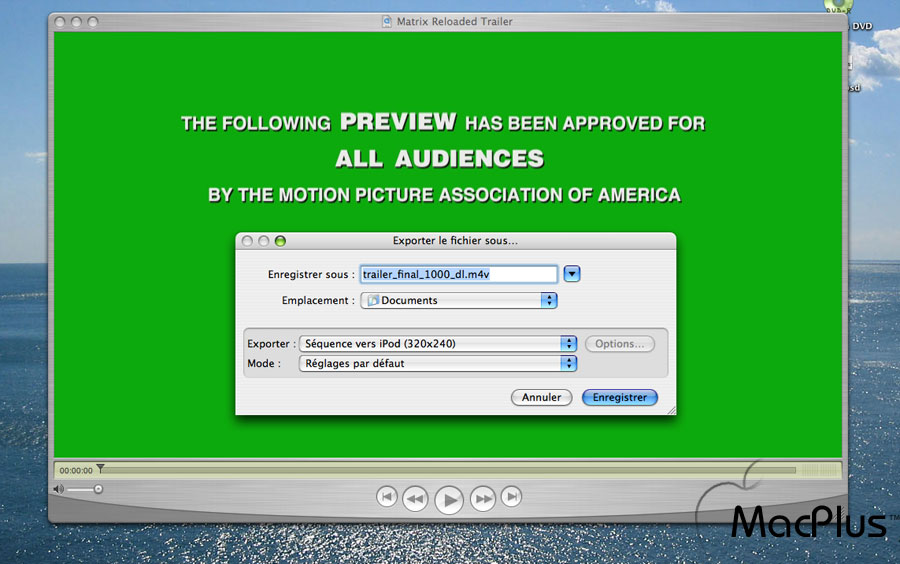
Task: Click the rewind playback button
Action: (x=414, y=499)
